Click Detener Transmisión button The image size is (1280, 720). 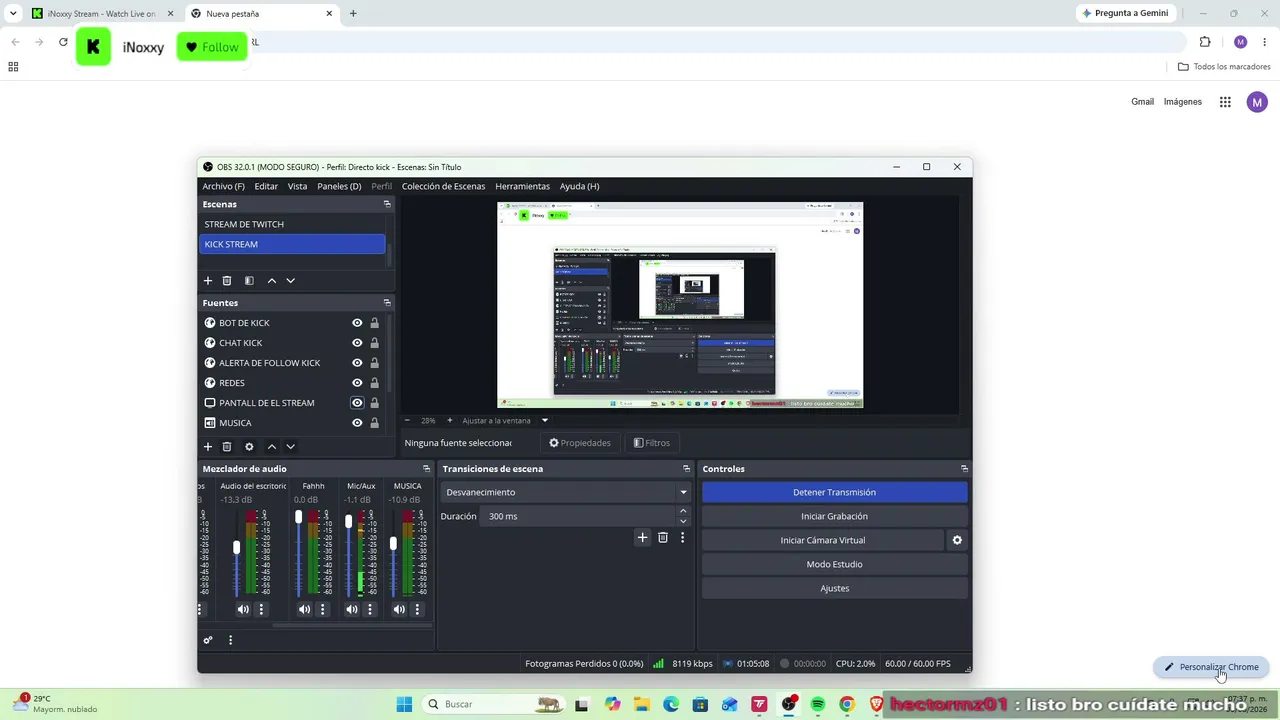834,492
